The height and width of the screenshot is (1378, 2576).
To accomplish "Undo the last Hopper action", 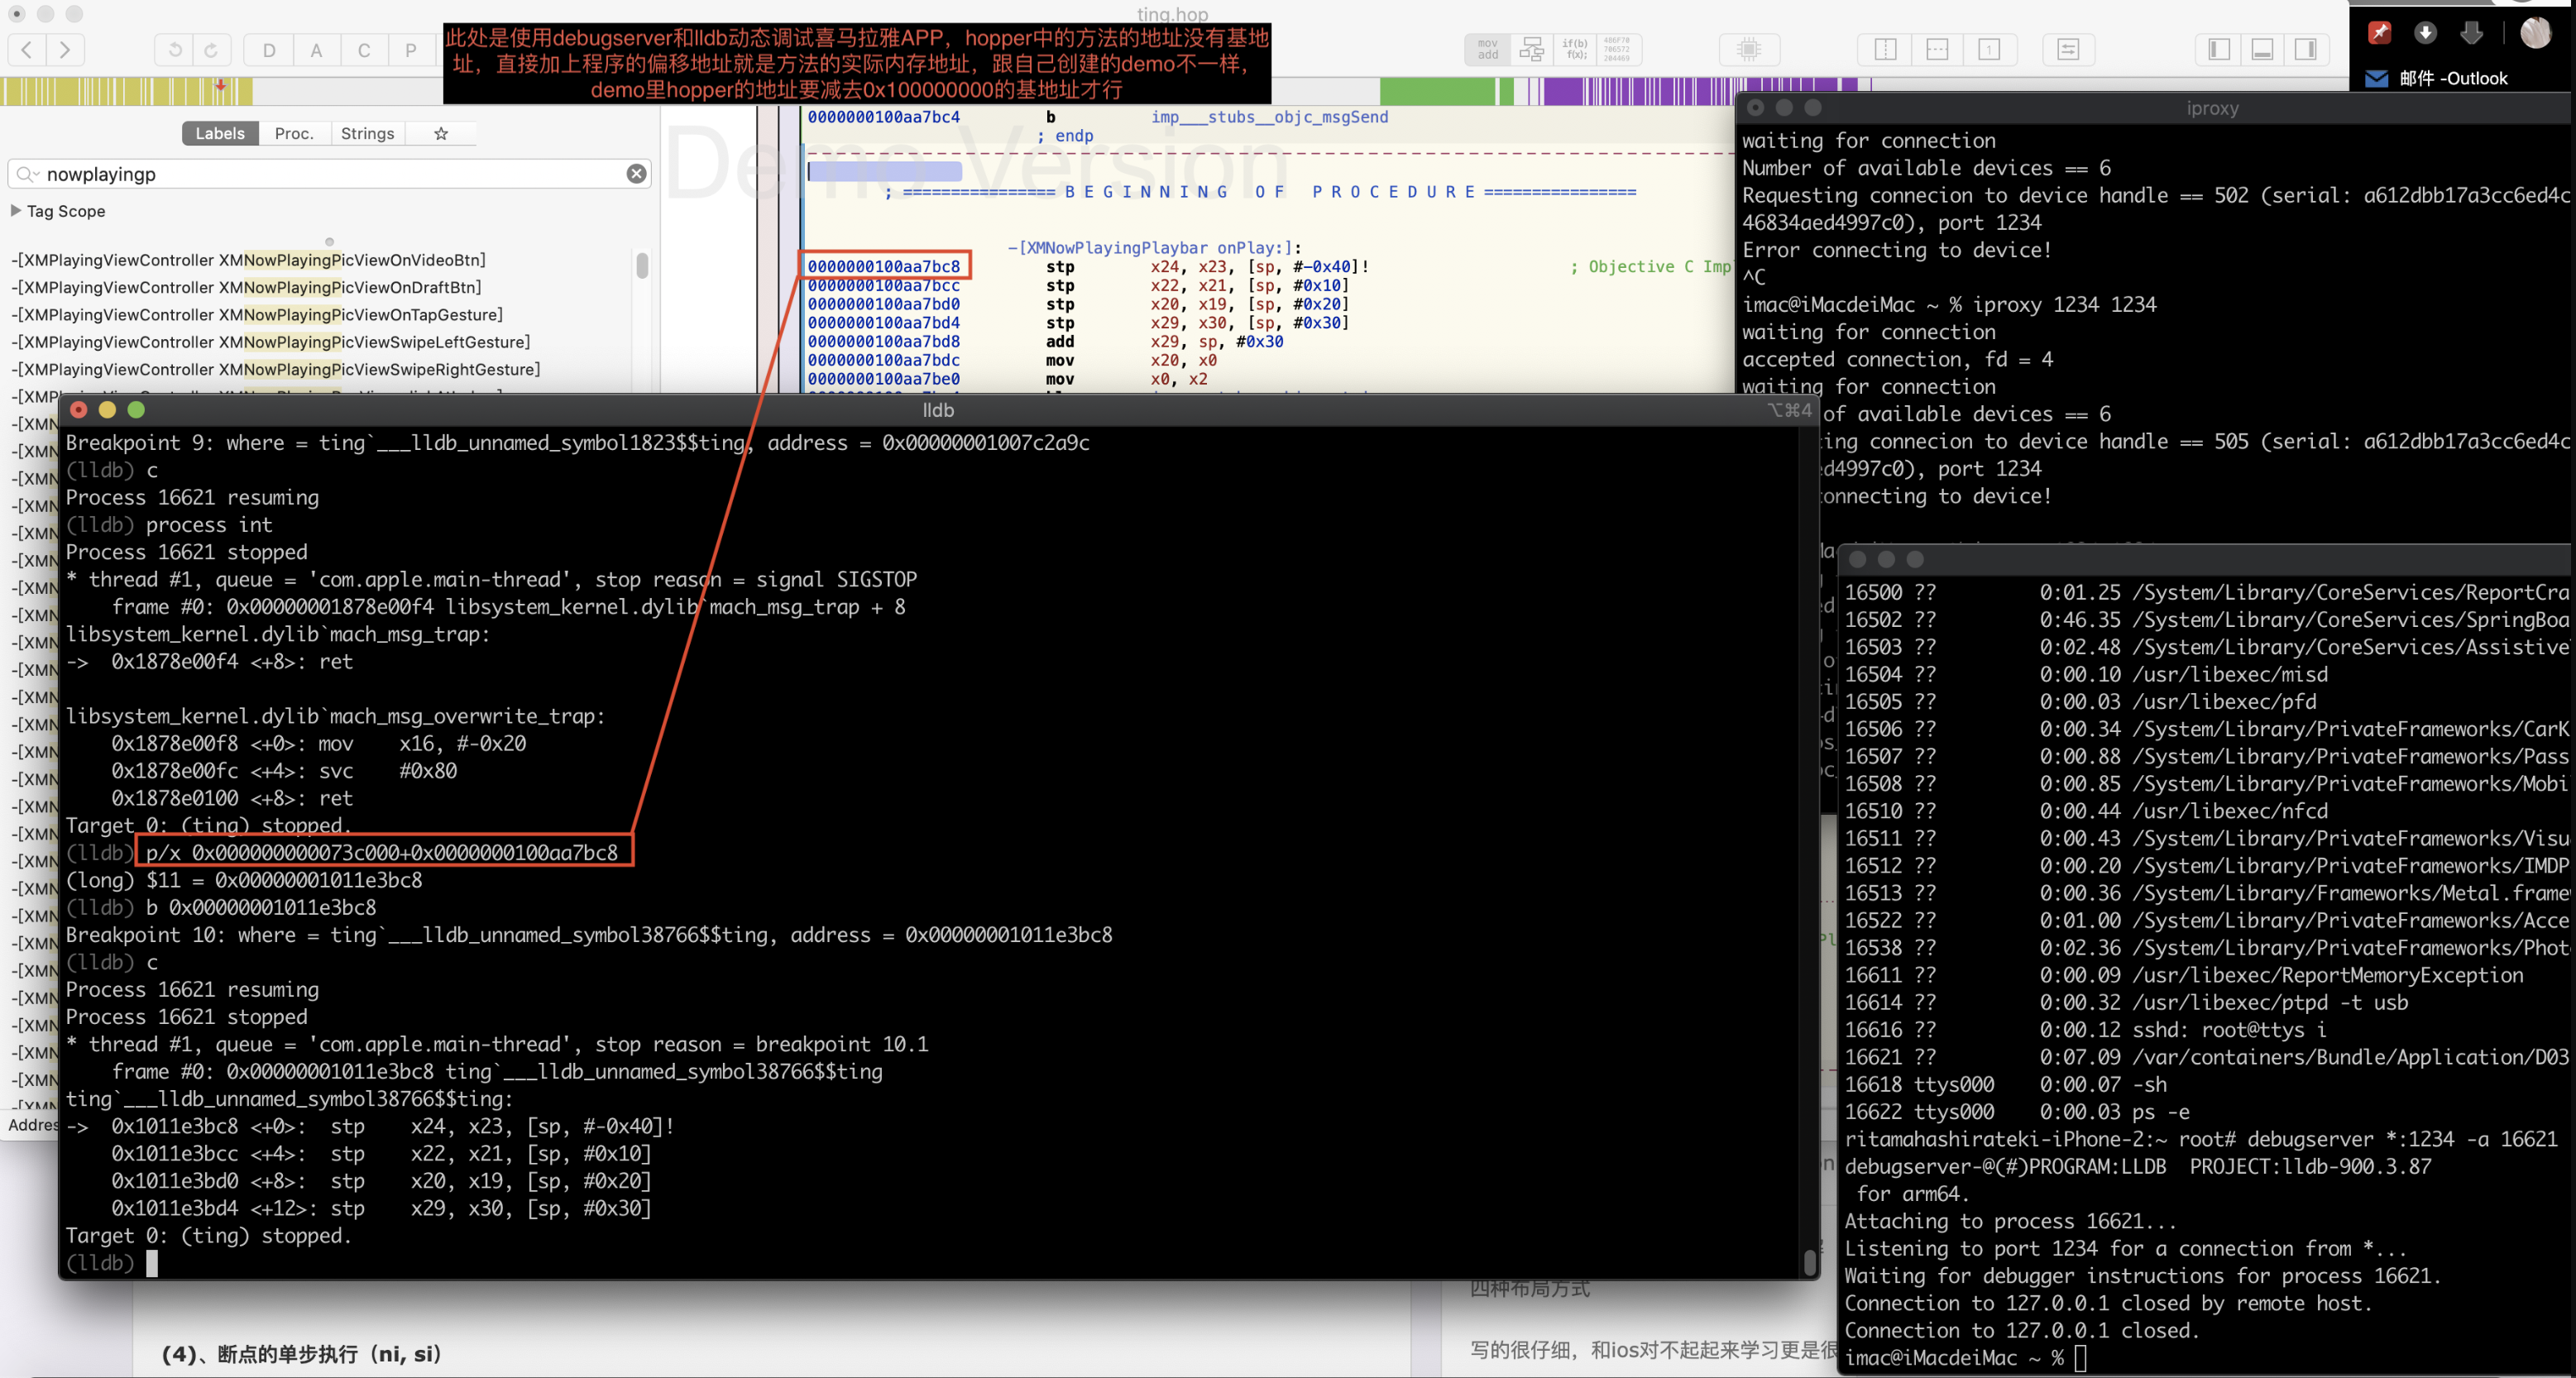I will point(174,49).
